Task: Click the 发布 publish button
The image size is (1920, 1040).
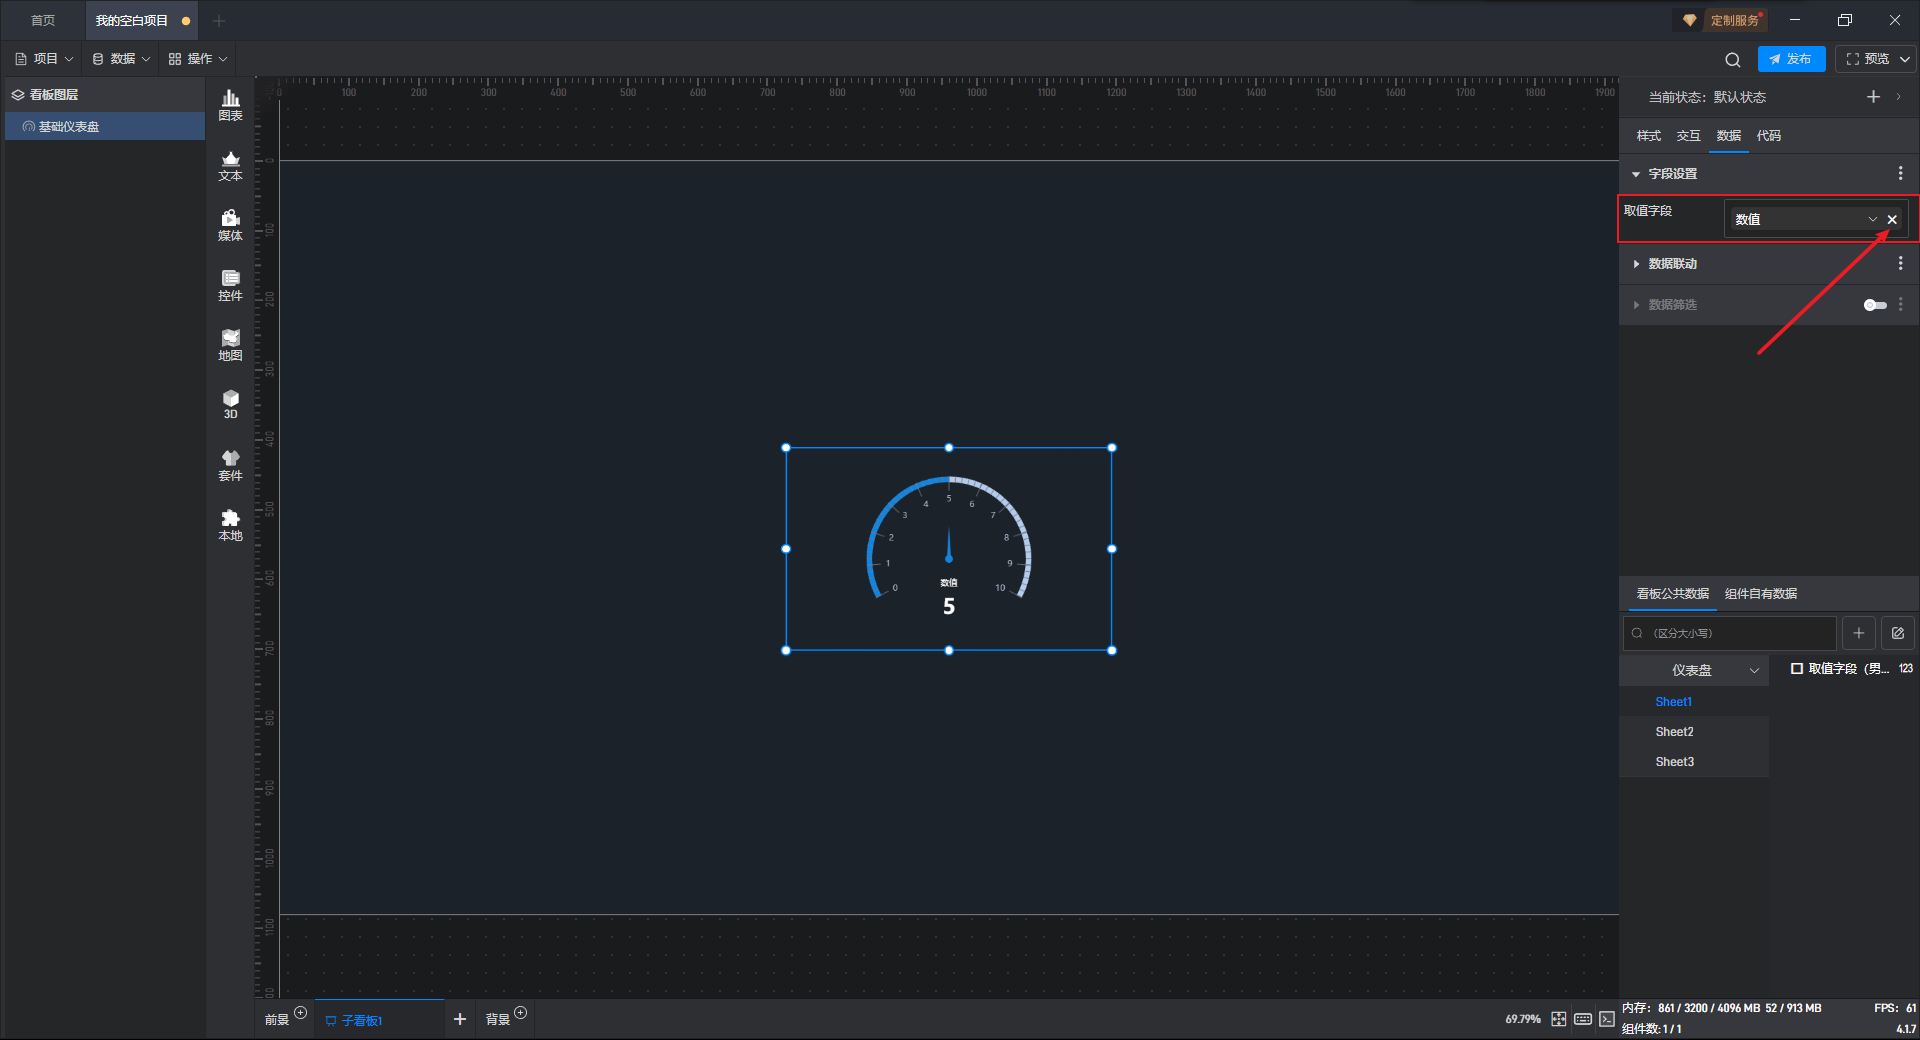Action: pos(1791,59)
